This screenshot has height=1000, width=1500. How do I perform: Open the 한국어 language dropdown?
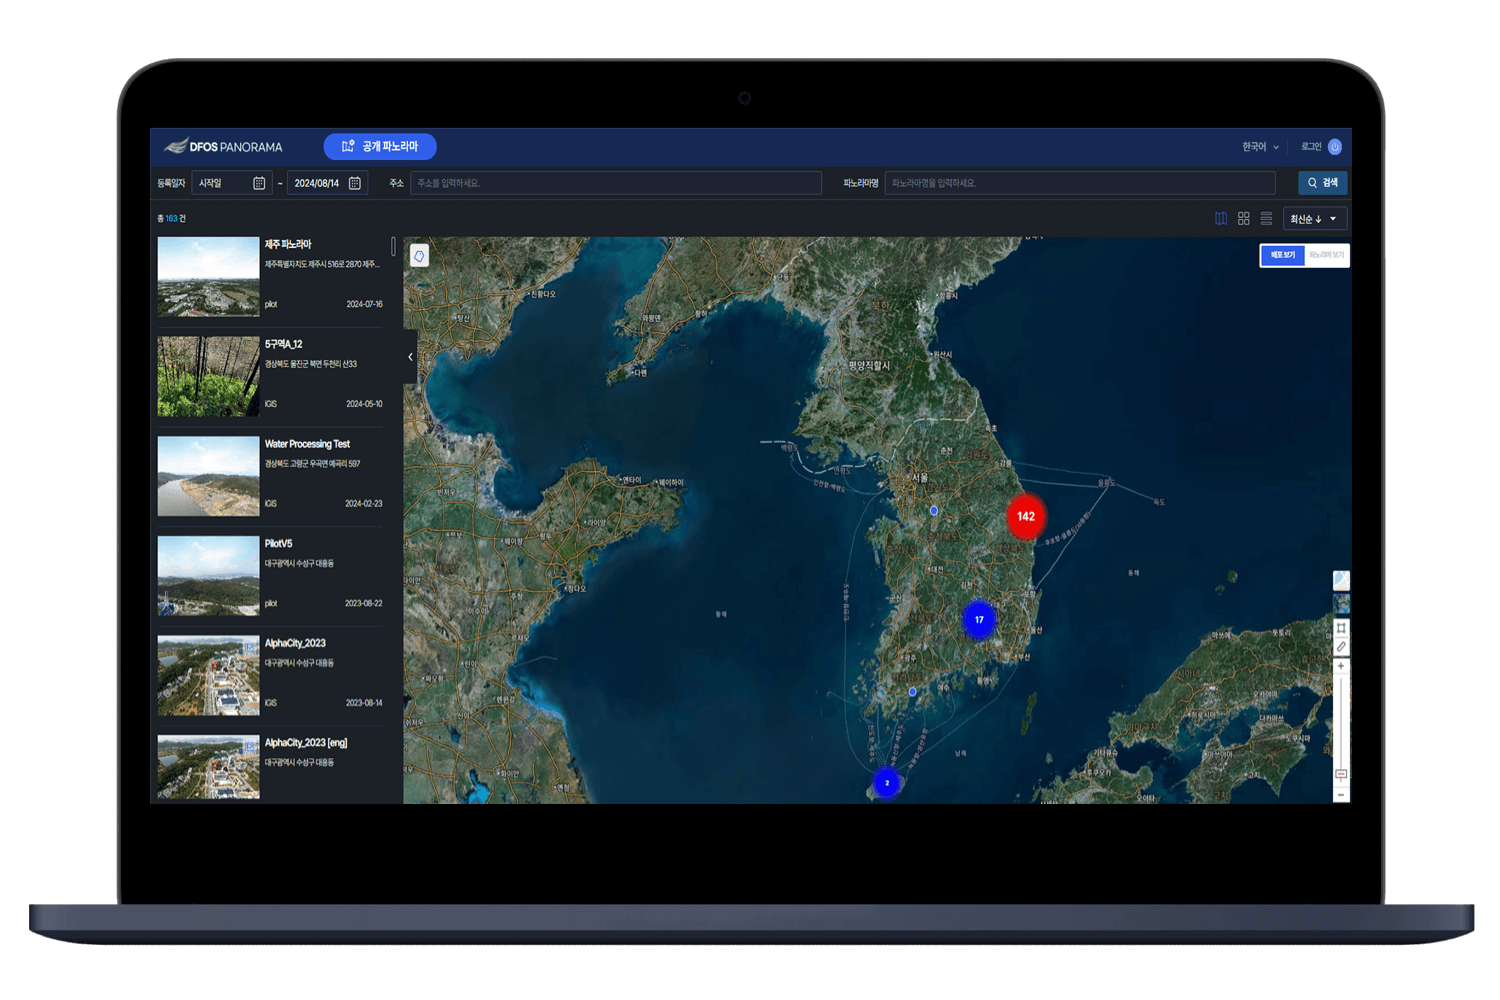[x=1260, y=147]
